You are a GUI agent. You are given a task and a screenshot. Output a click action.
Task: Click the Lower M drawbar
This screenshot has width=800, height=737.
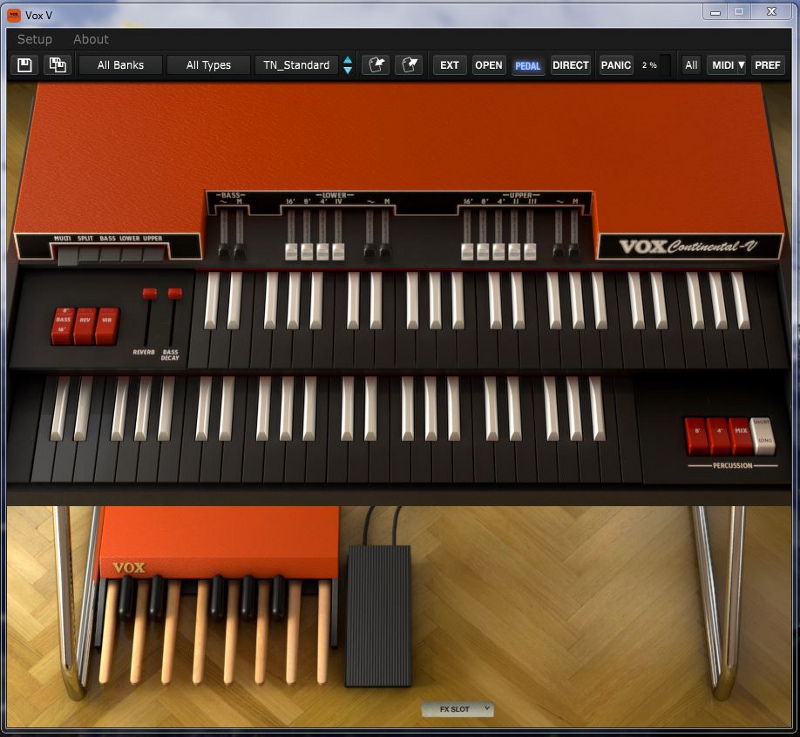tap(385, 251)
